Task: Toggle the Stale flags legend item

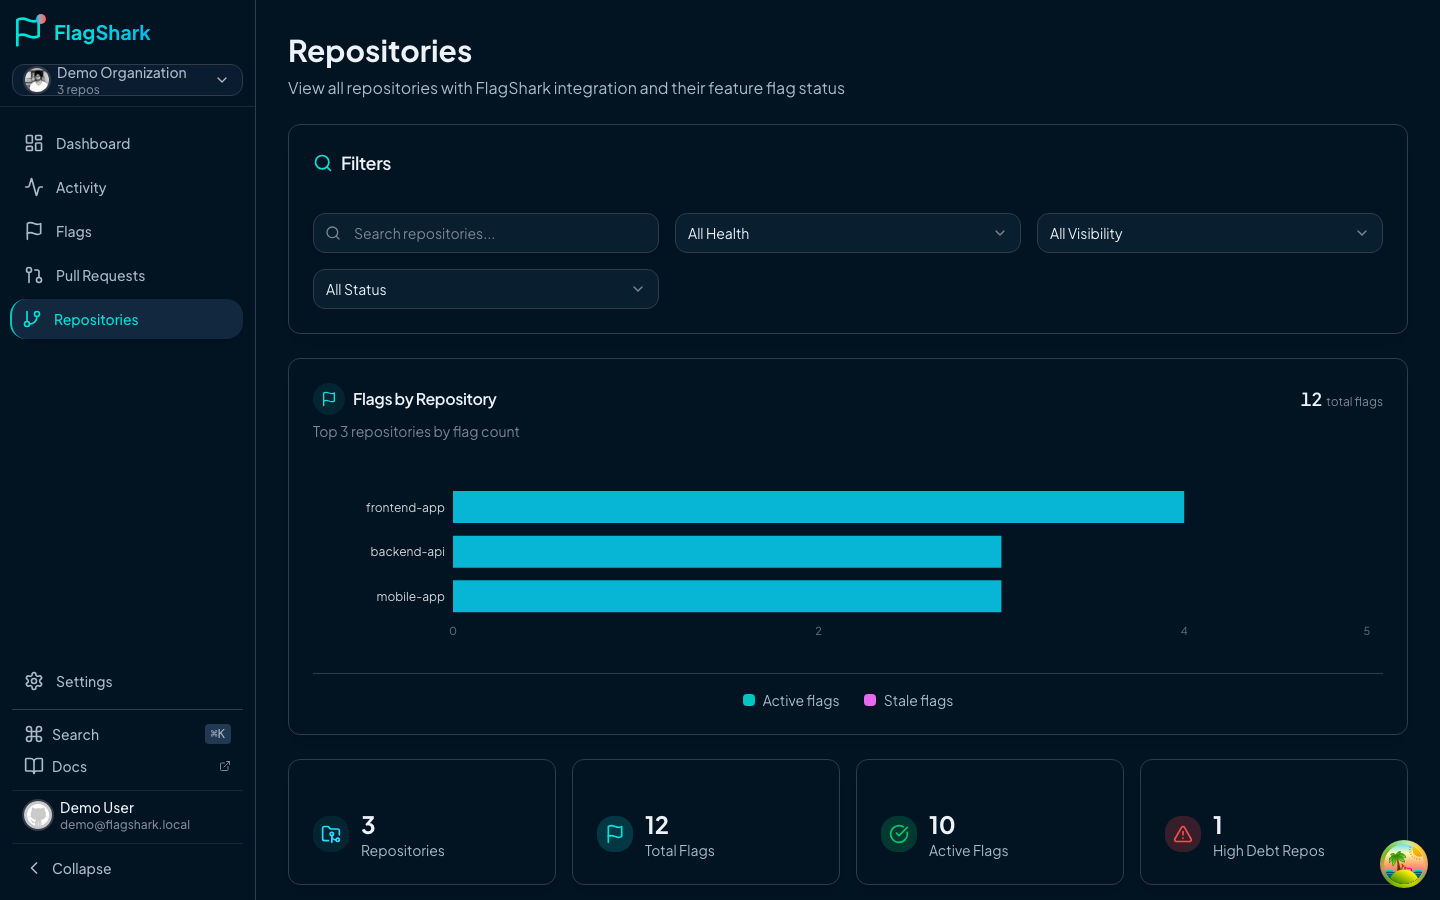Action: (908, 701)
